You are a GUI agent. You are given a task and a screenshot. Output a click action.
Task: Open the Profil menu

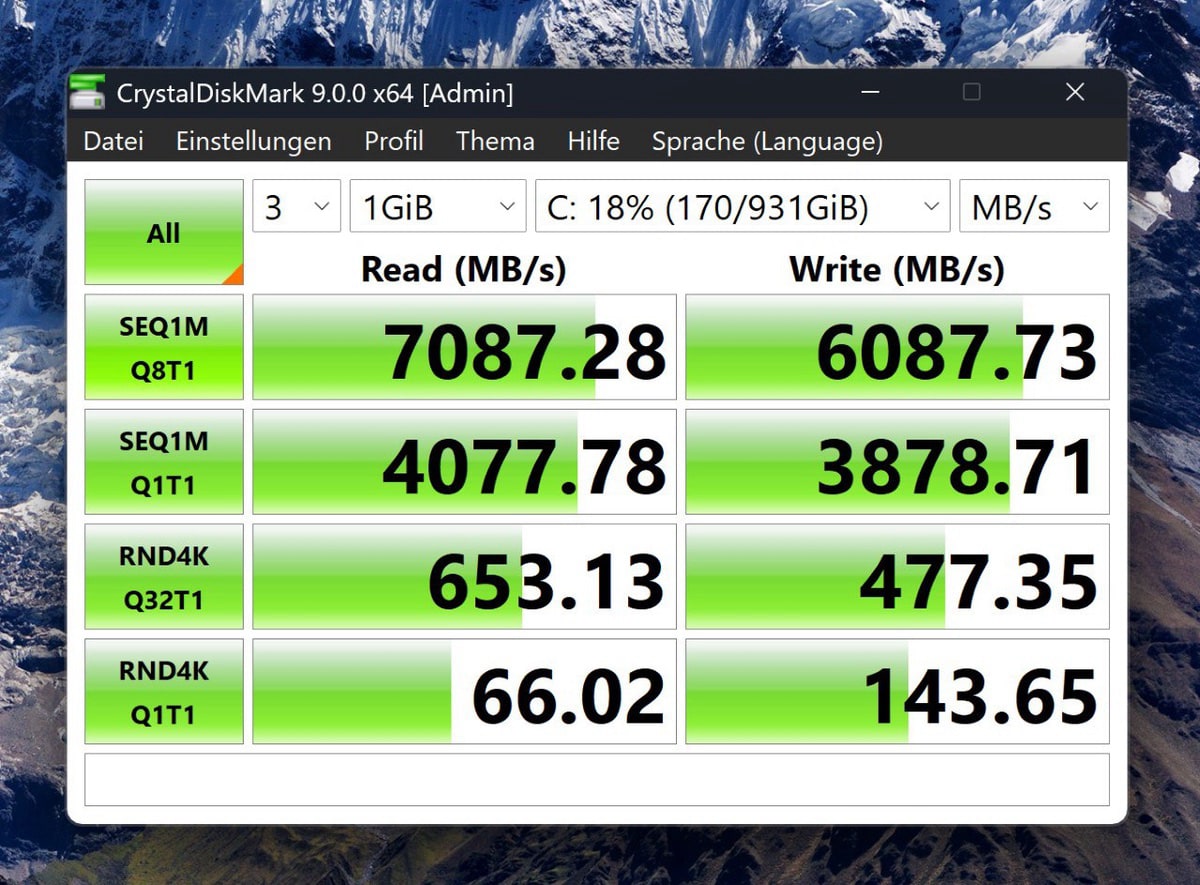[393, 142]
